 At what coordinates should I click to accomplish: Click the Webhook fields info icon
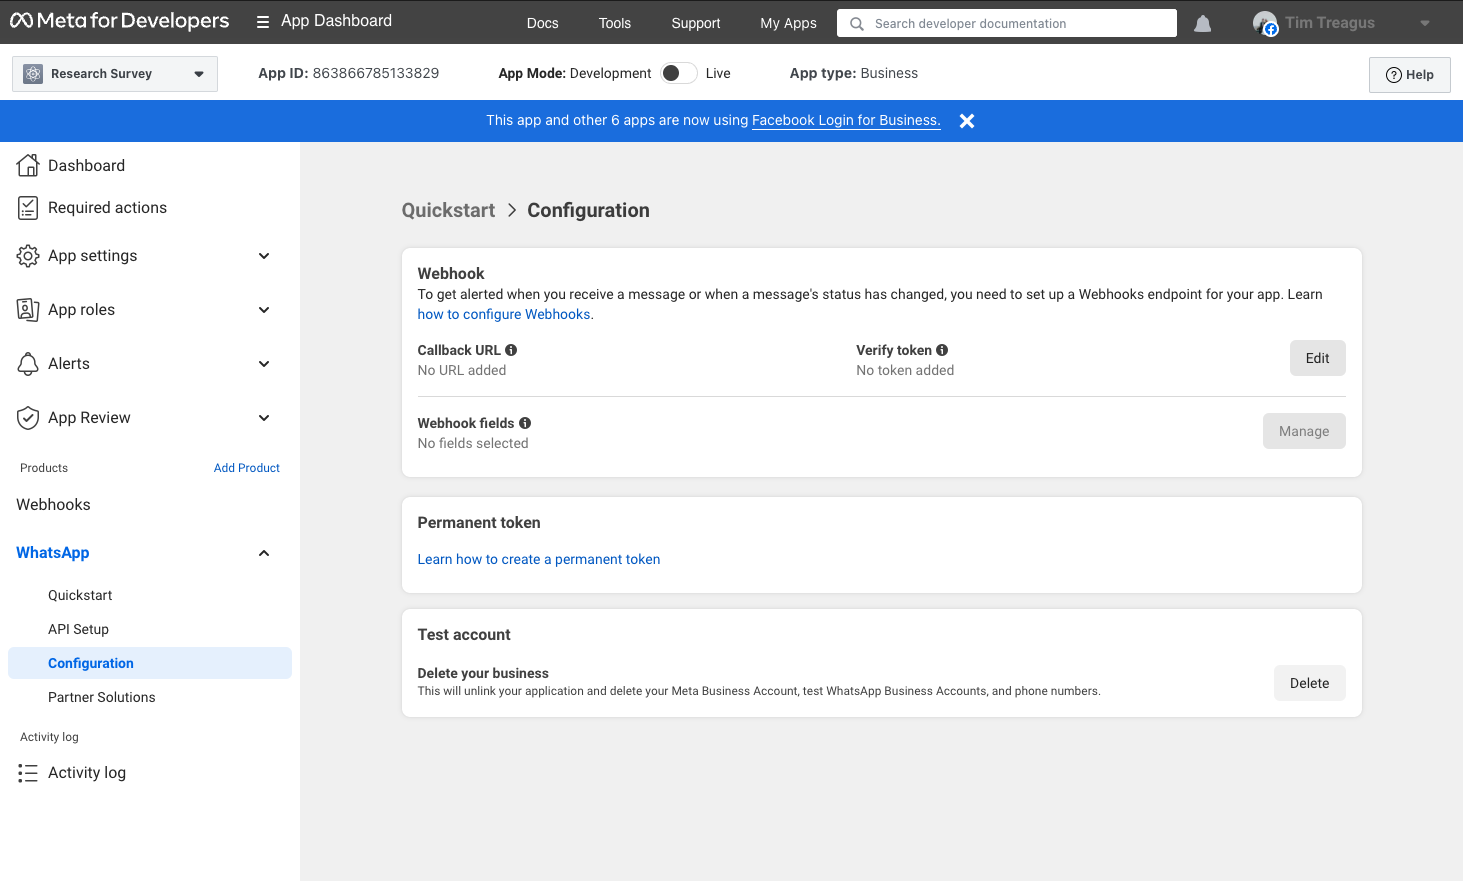[x=525, y=423]
